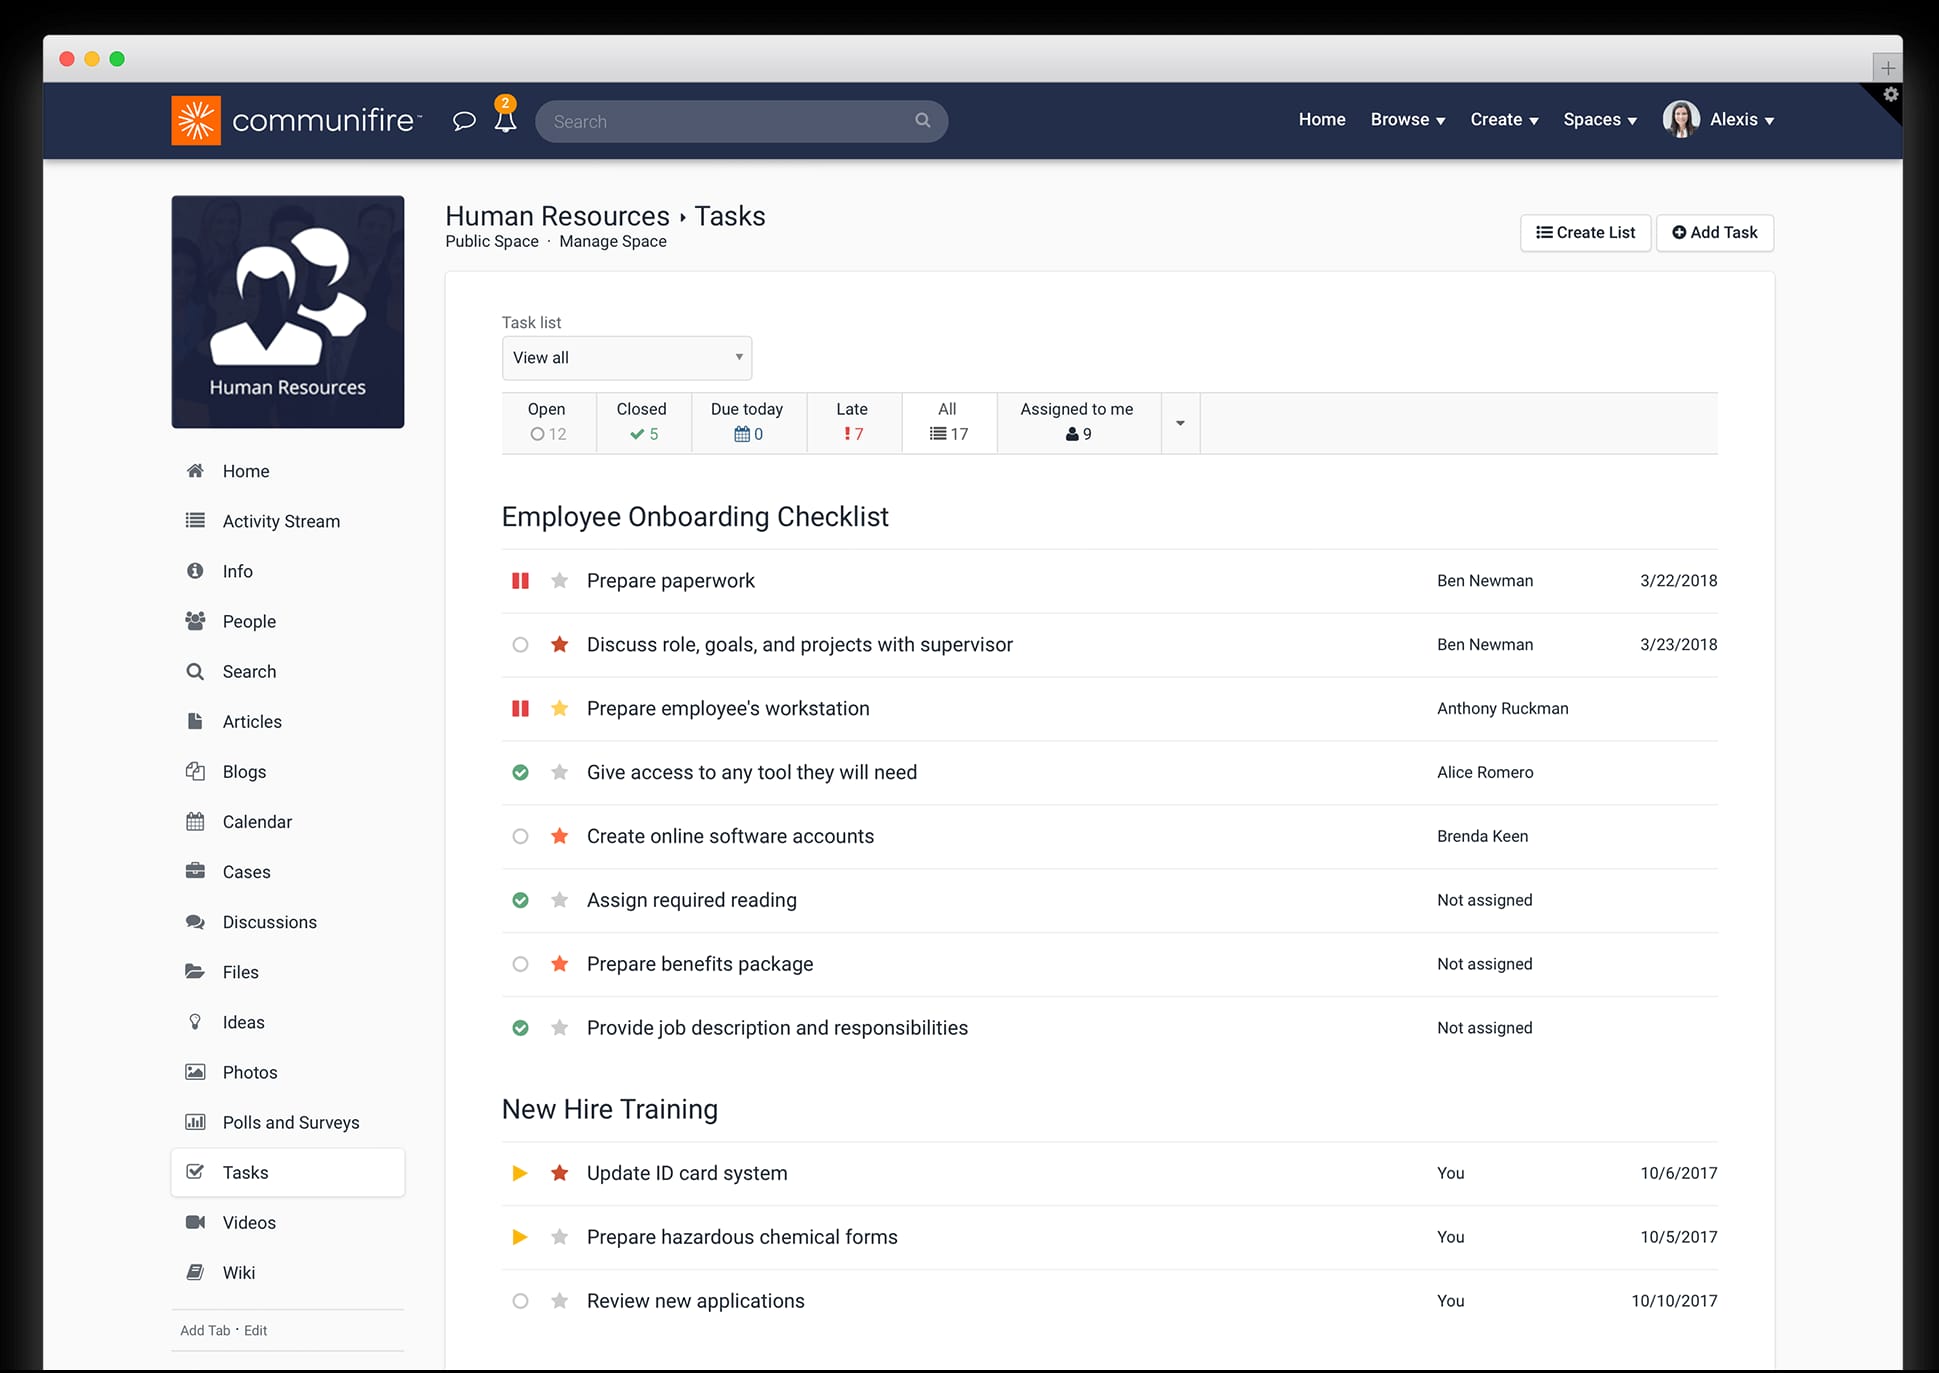Image resolution: width=1939 pixels, height=1373 pixels.
Task: Open Calendar in the sidebar menu
Action: point(257,822)
